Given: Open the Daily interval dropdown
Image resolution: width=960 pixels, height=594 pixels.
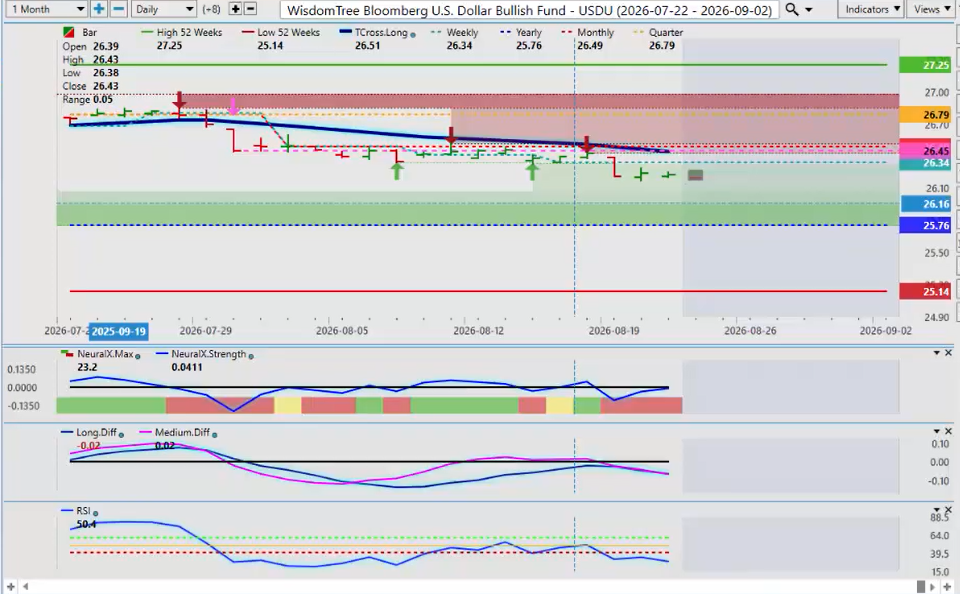Looking at the screenshot, I should (163, 9).
